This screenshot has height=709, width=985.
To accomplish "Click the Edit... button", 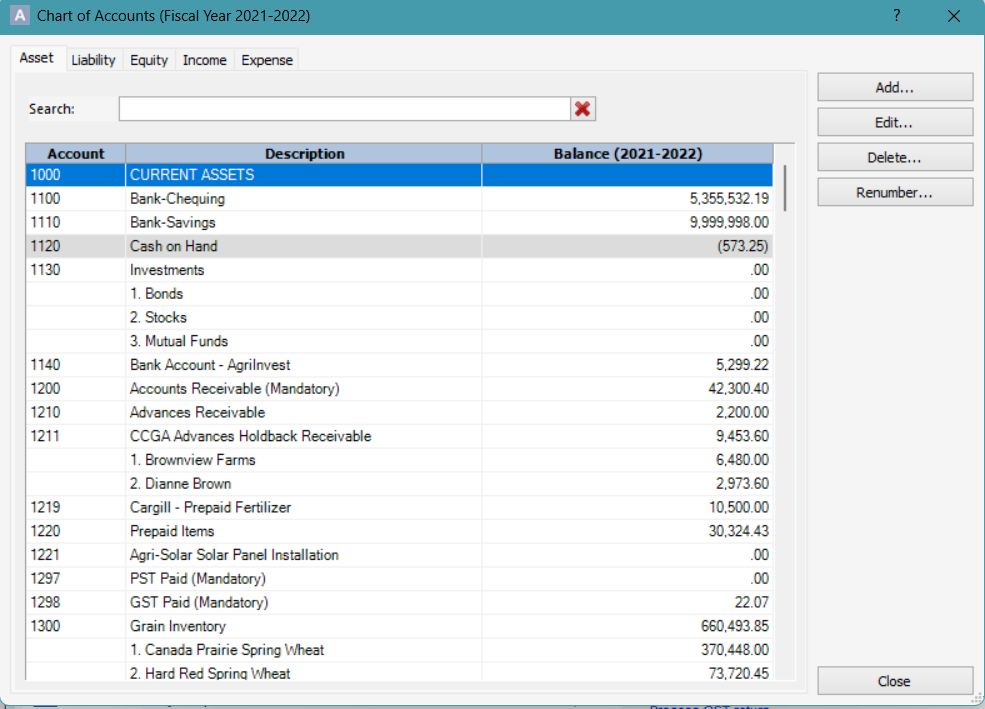I will 894,123.
